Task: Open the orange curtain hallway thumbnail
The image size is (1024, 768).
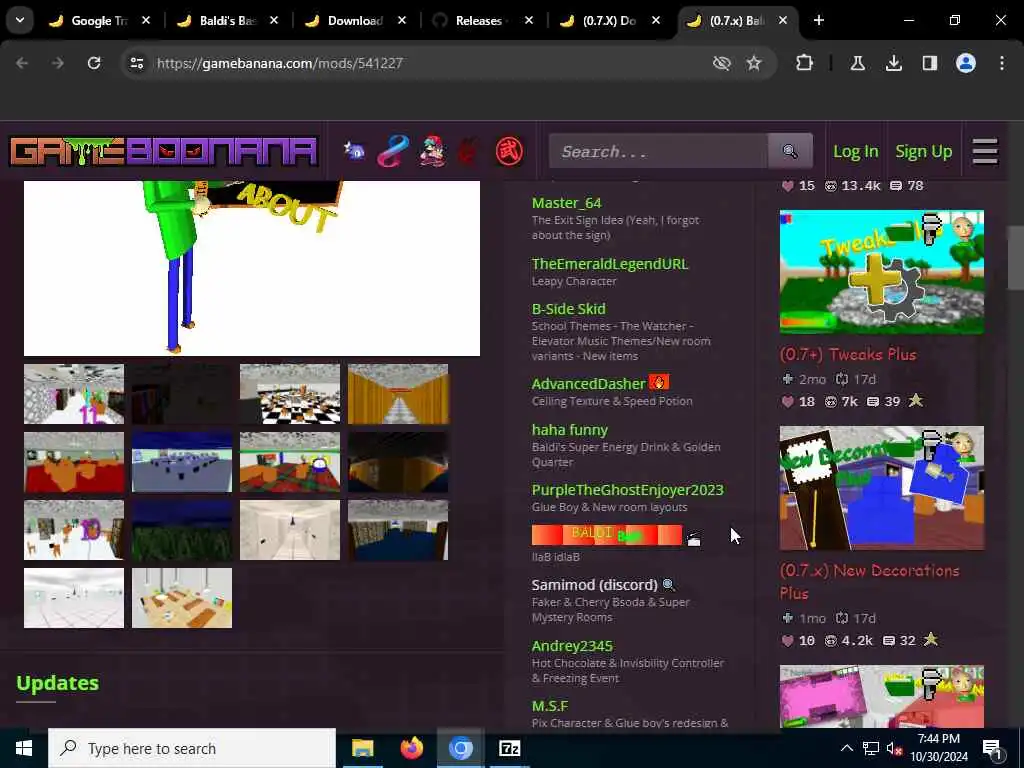Action: [x=398, y=394]
